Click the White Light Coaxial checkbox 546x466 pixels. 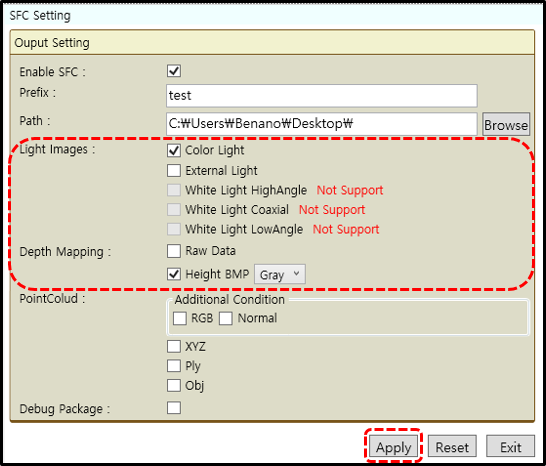click(x=174, y=210)
